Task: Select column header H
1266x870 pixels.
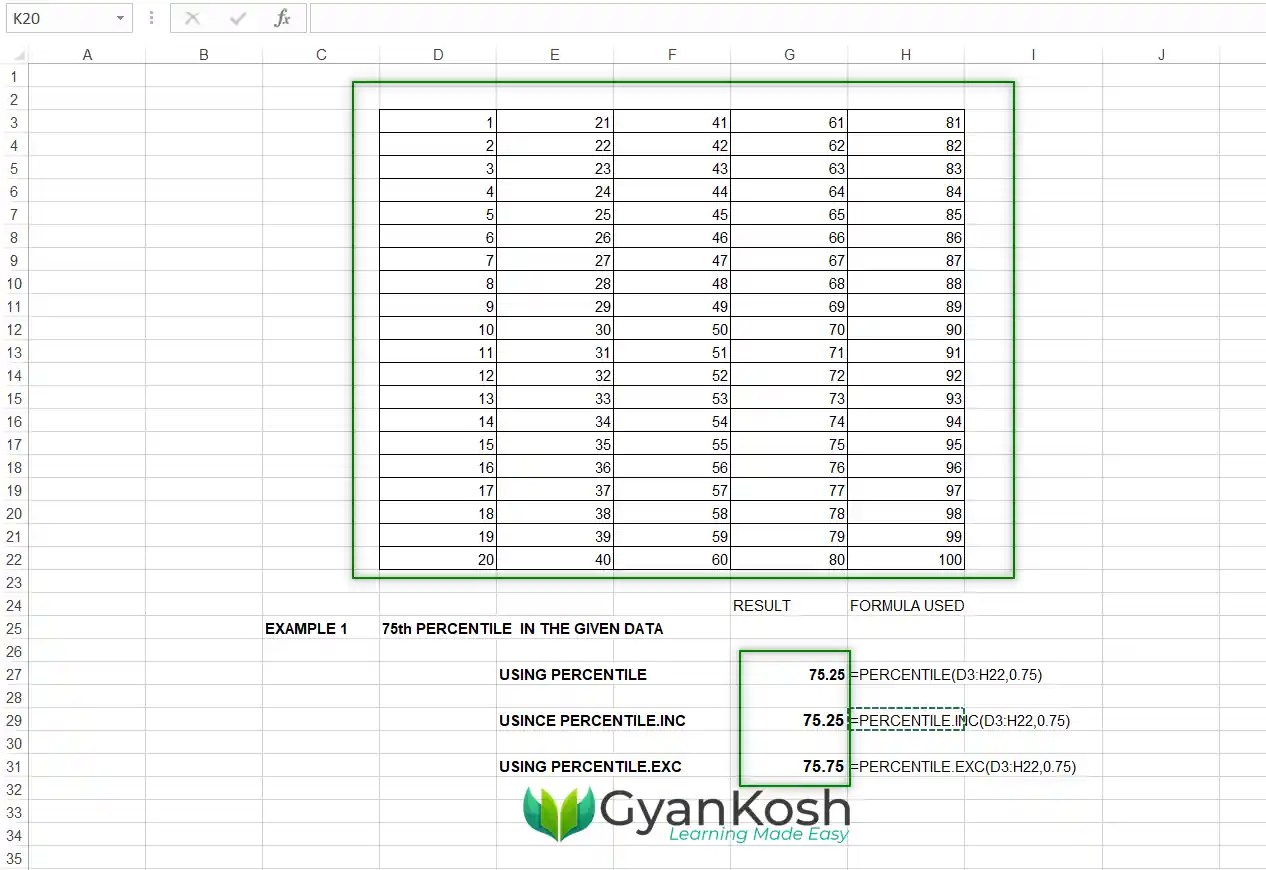Action: (x=905, y=54)
